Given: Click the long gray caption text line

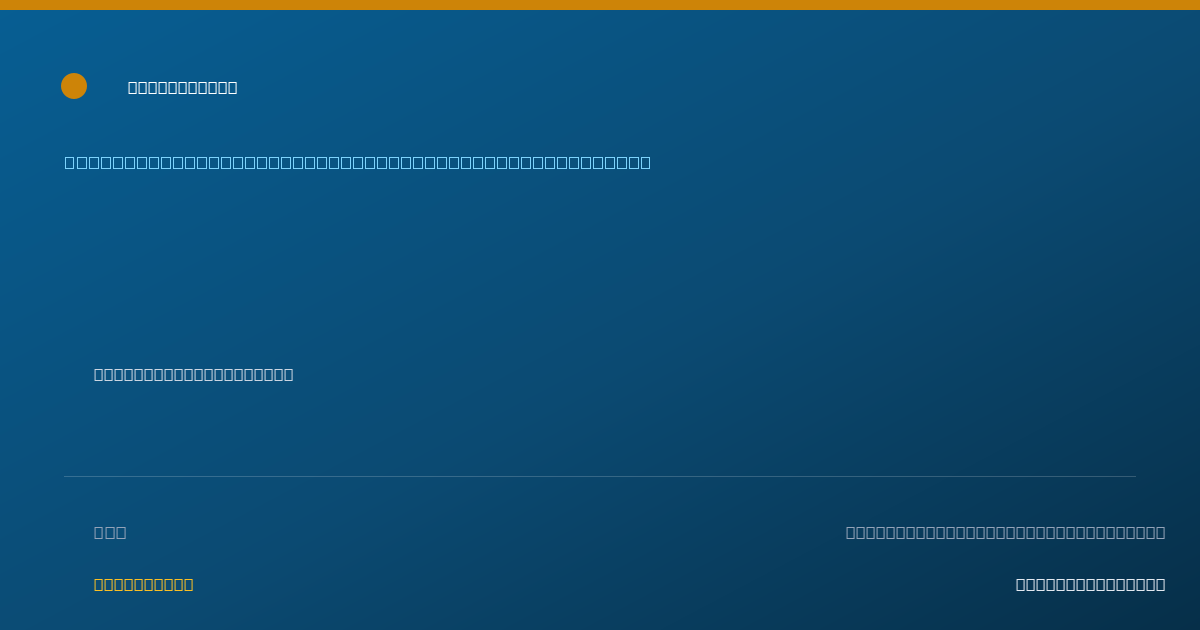Looking at the screenshot, I should click(x=1006, y=533).
